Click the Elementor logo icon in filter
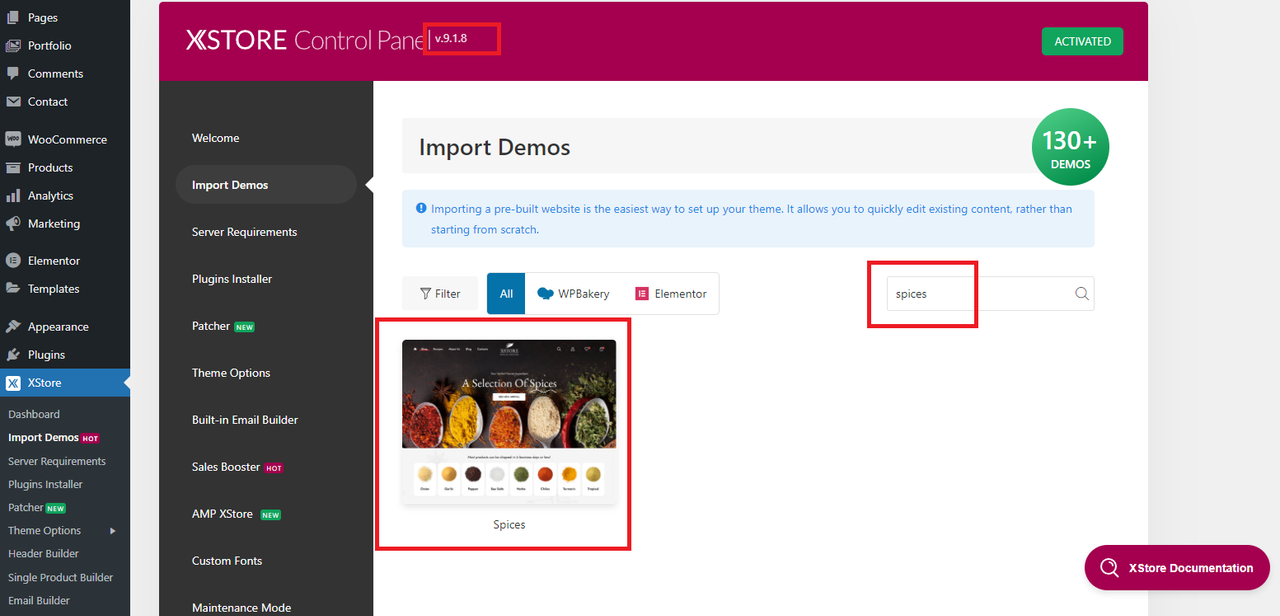The image size is (1280, 616). [x=642, y=294]
